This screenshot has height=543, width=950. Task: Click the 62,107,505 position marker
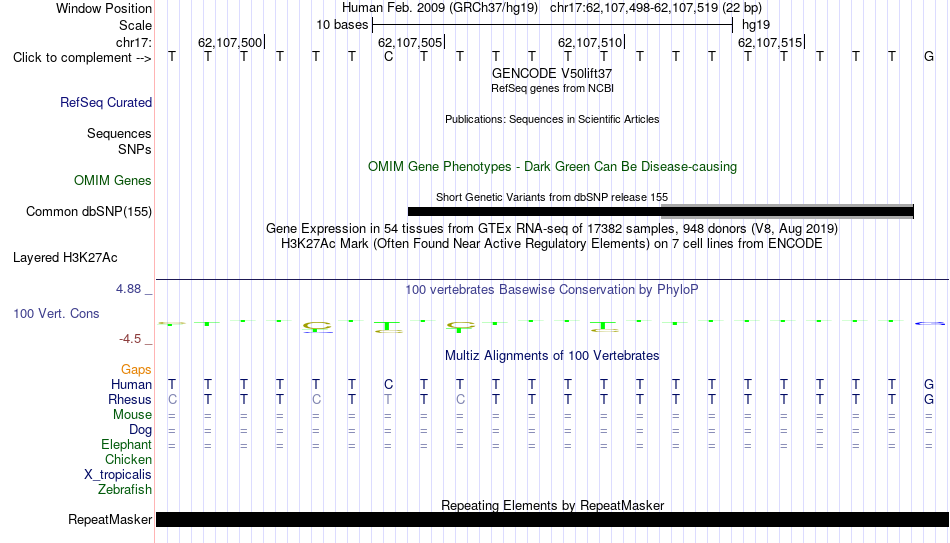(410, 42)
